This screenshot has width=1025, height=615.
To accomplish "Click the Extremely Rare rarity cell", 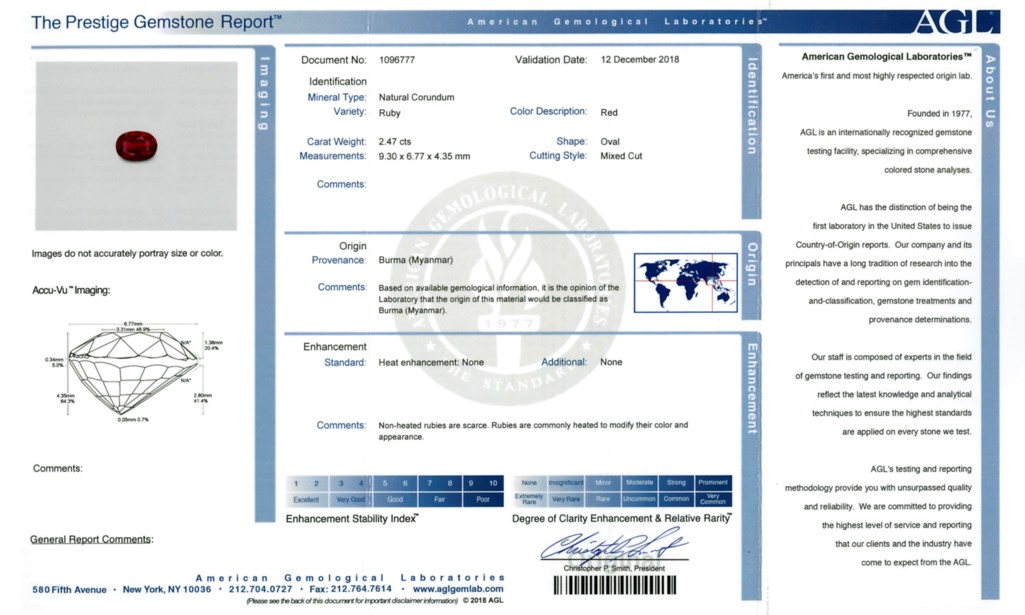I will pos(529,499).
